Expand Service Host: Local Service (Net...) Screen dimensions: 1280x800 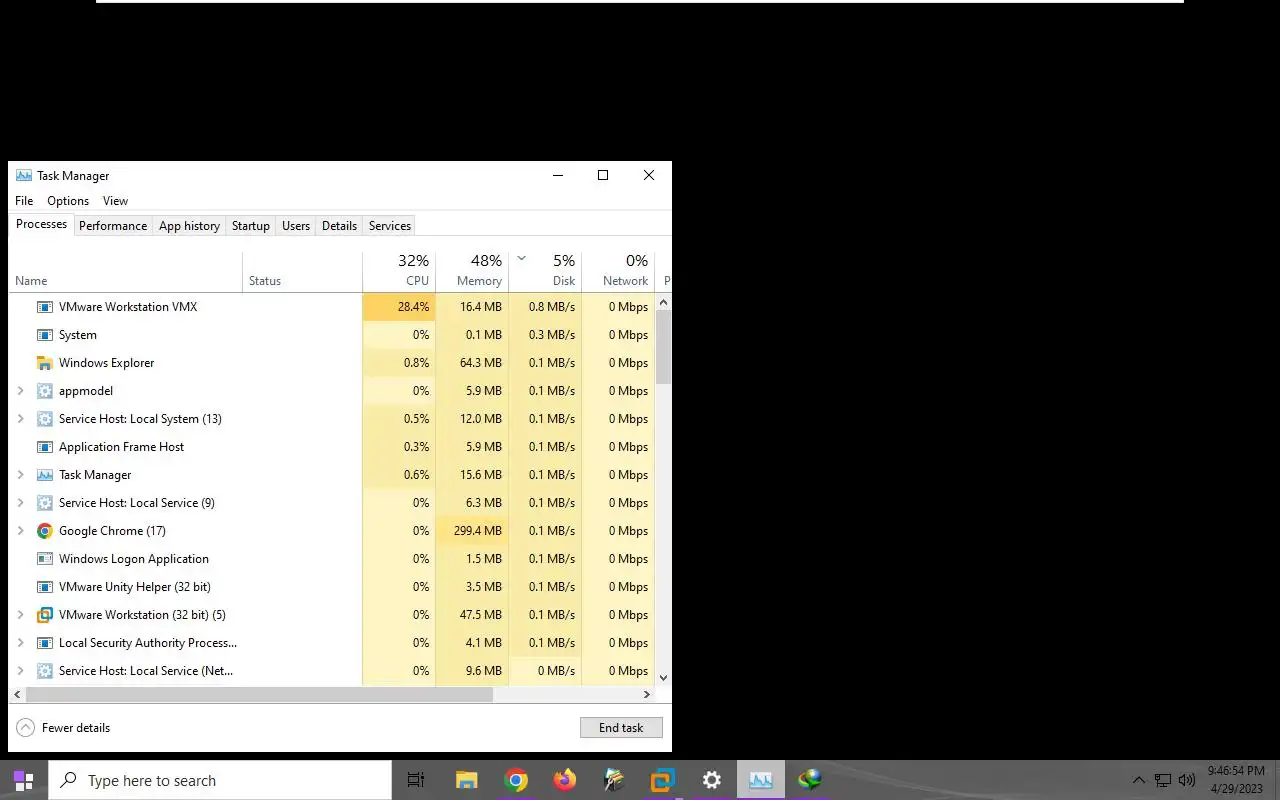click(x=20, y=671)
